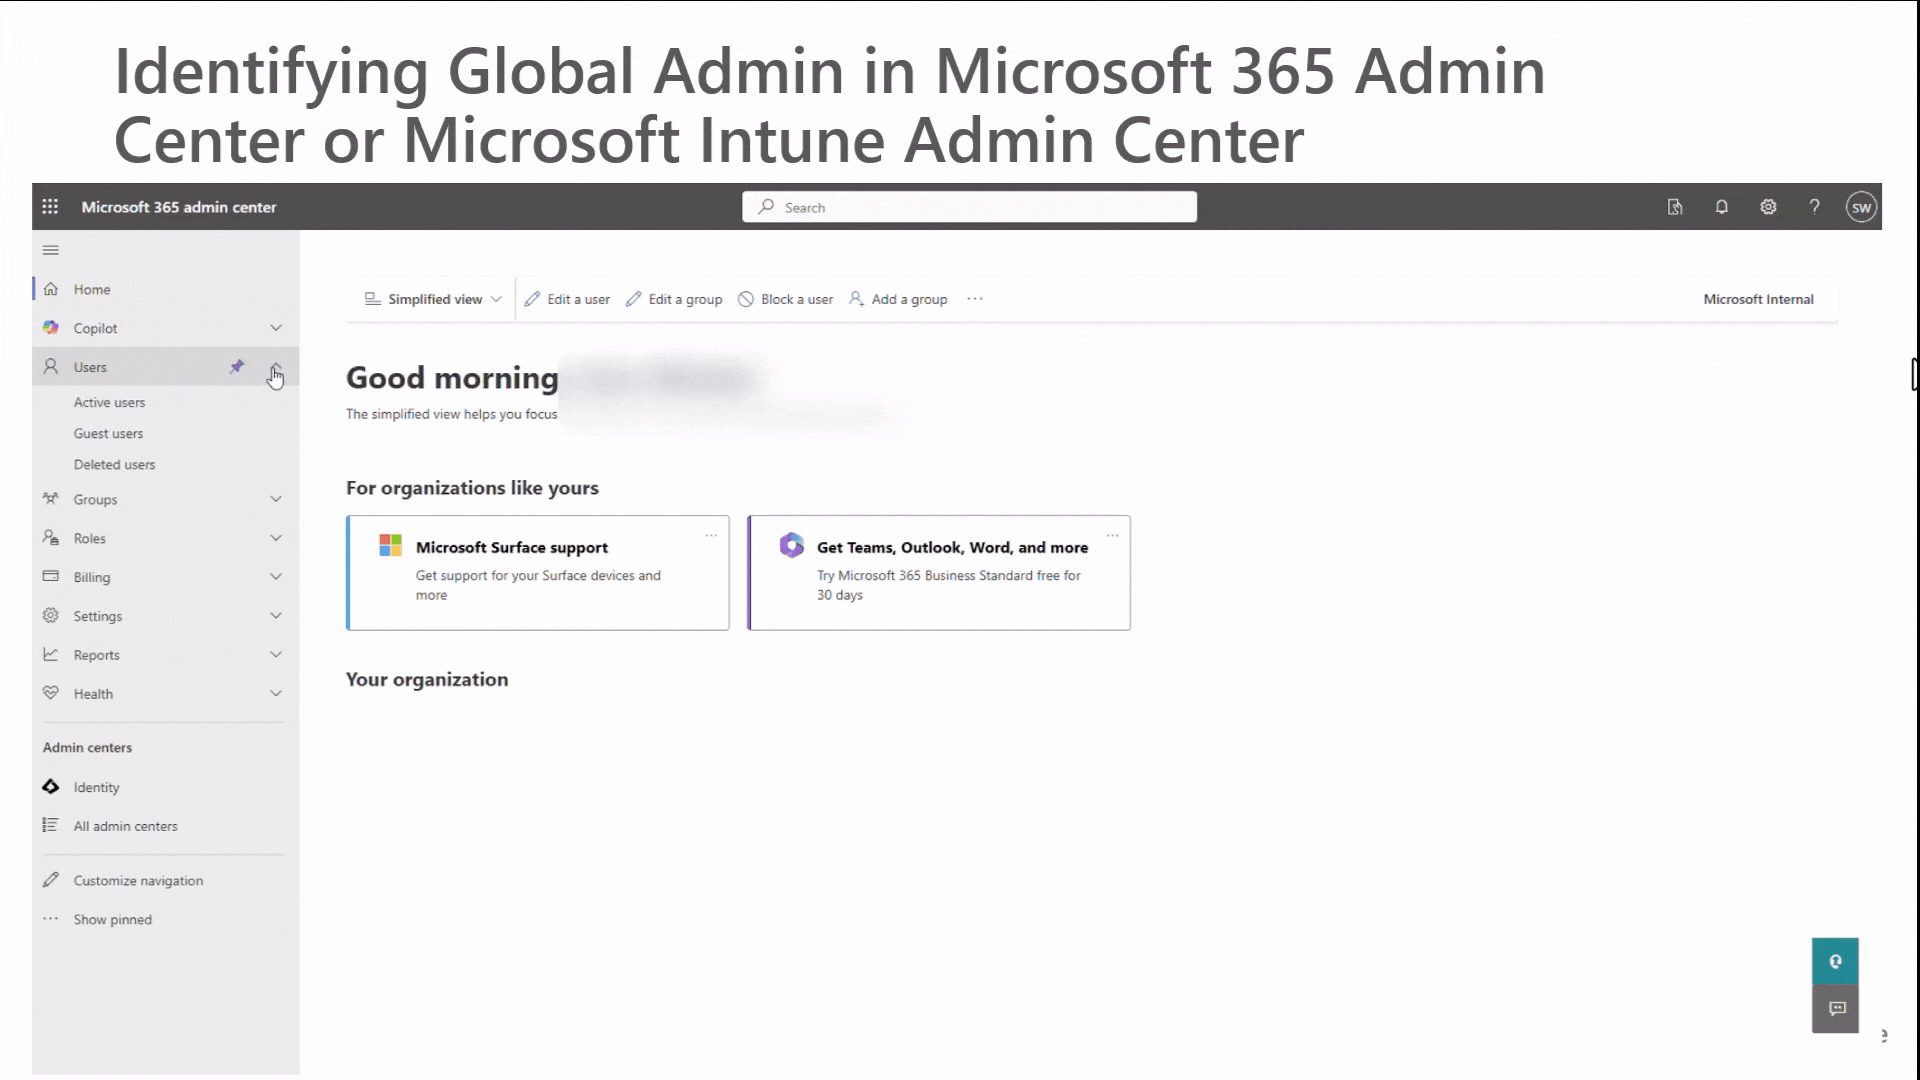Click the Microsoft Internal label
This screenshot has width=1920, height=1080.
[1758, 299]
